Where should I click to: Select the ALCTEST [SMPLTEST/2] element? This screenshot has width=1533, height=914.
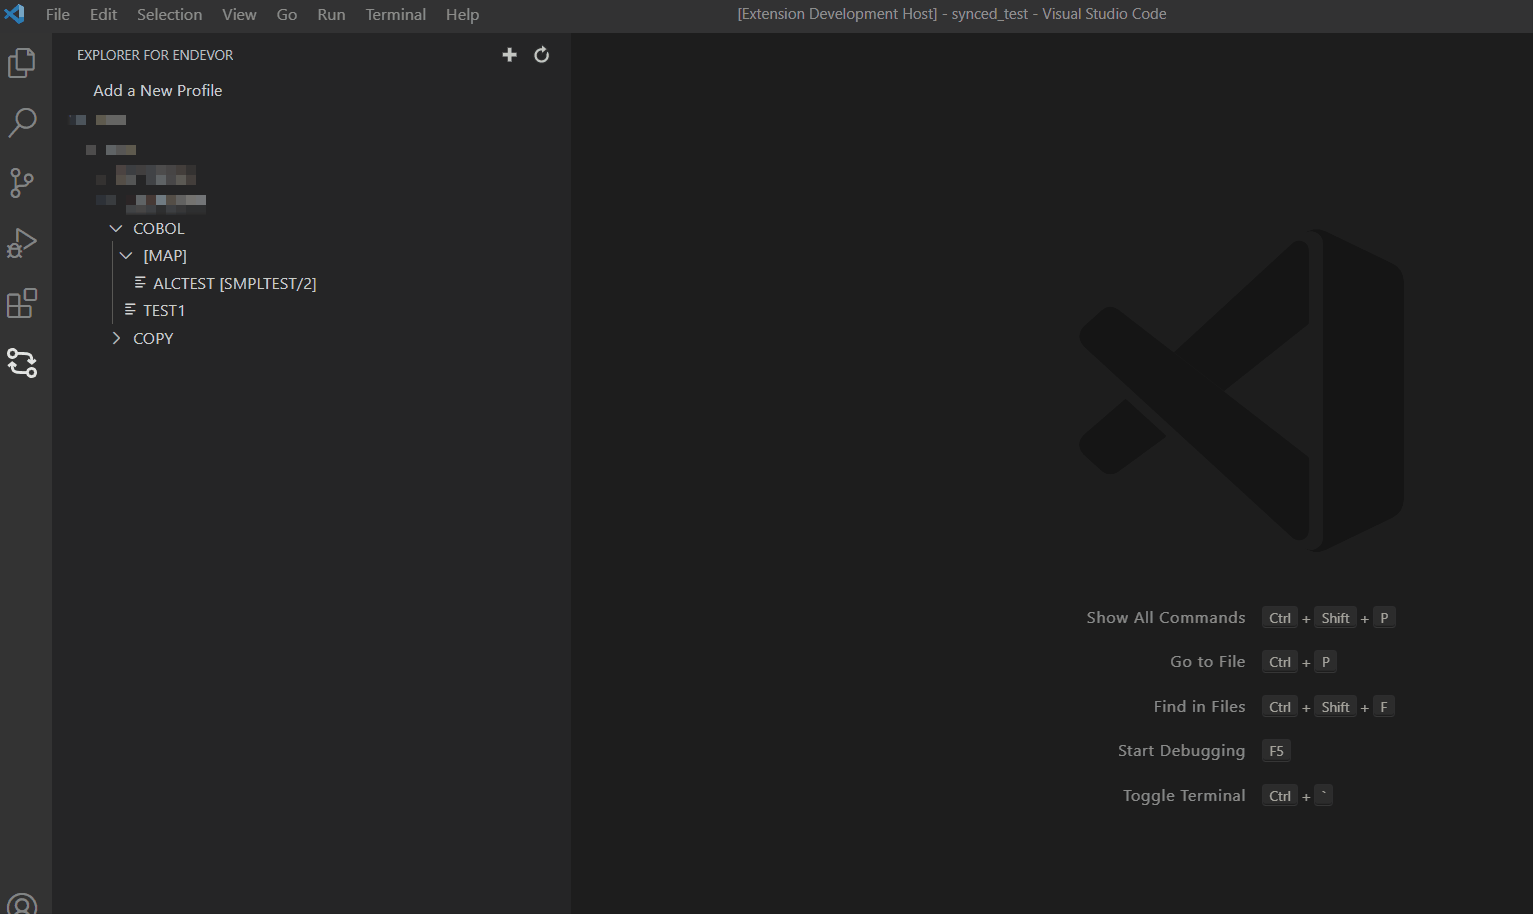point(234,284)
